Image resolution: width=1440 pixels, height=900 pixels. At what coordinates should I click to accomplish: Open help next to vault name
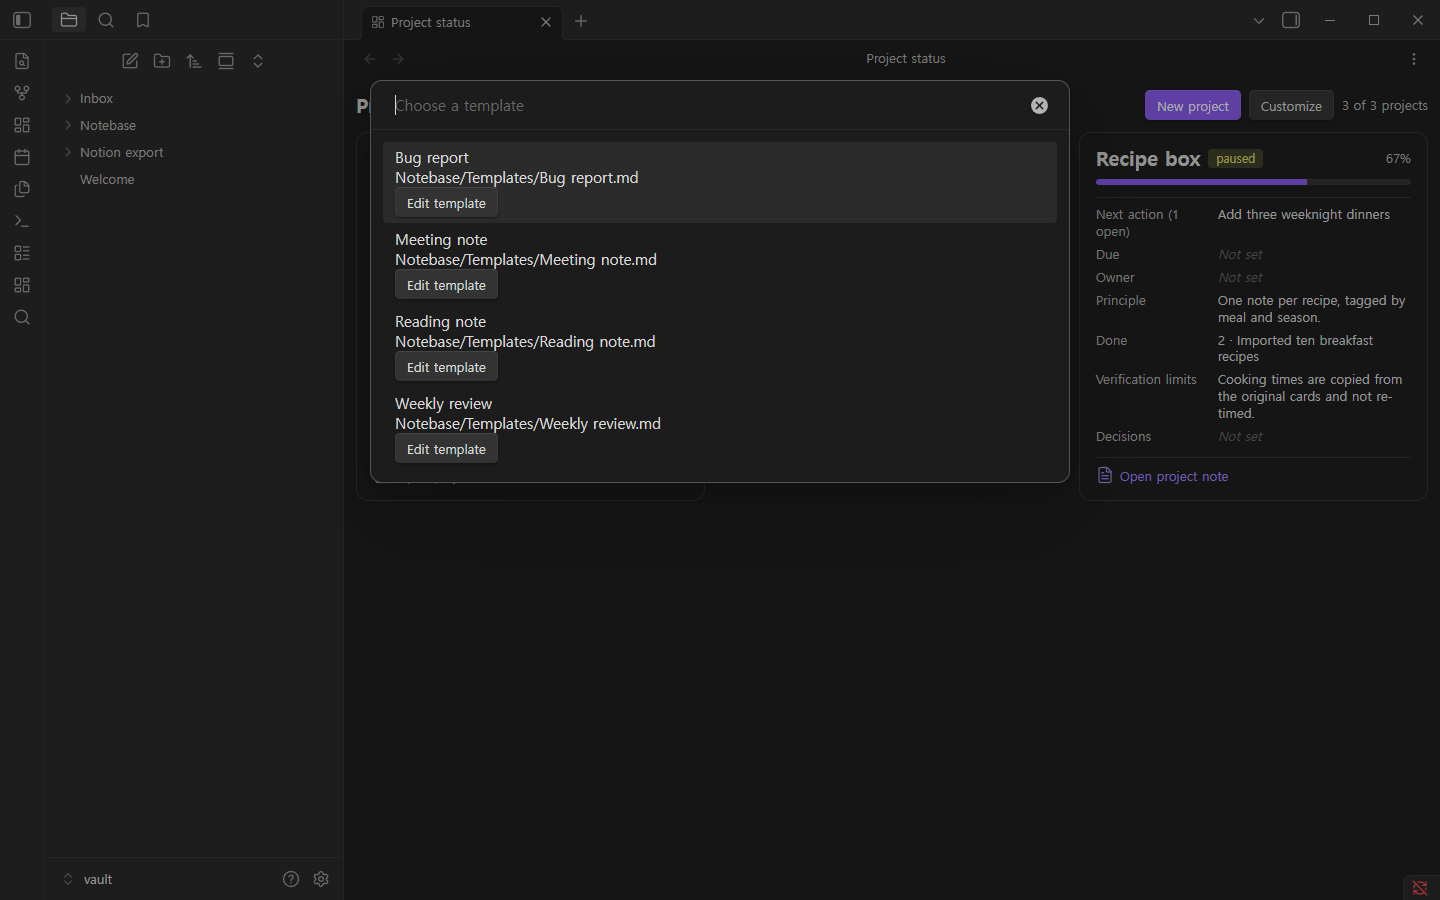(291, 879)
